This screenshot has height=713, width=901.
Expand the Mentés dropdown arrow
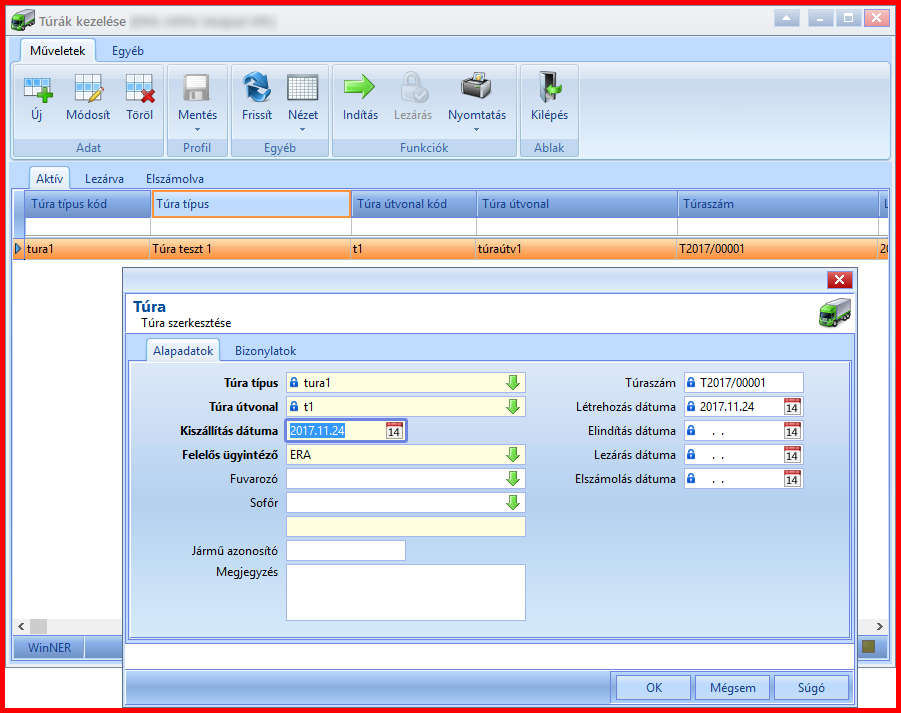[197, 129]
